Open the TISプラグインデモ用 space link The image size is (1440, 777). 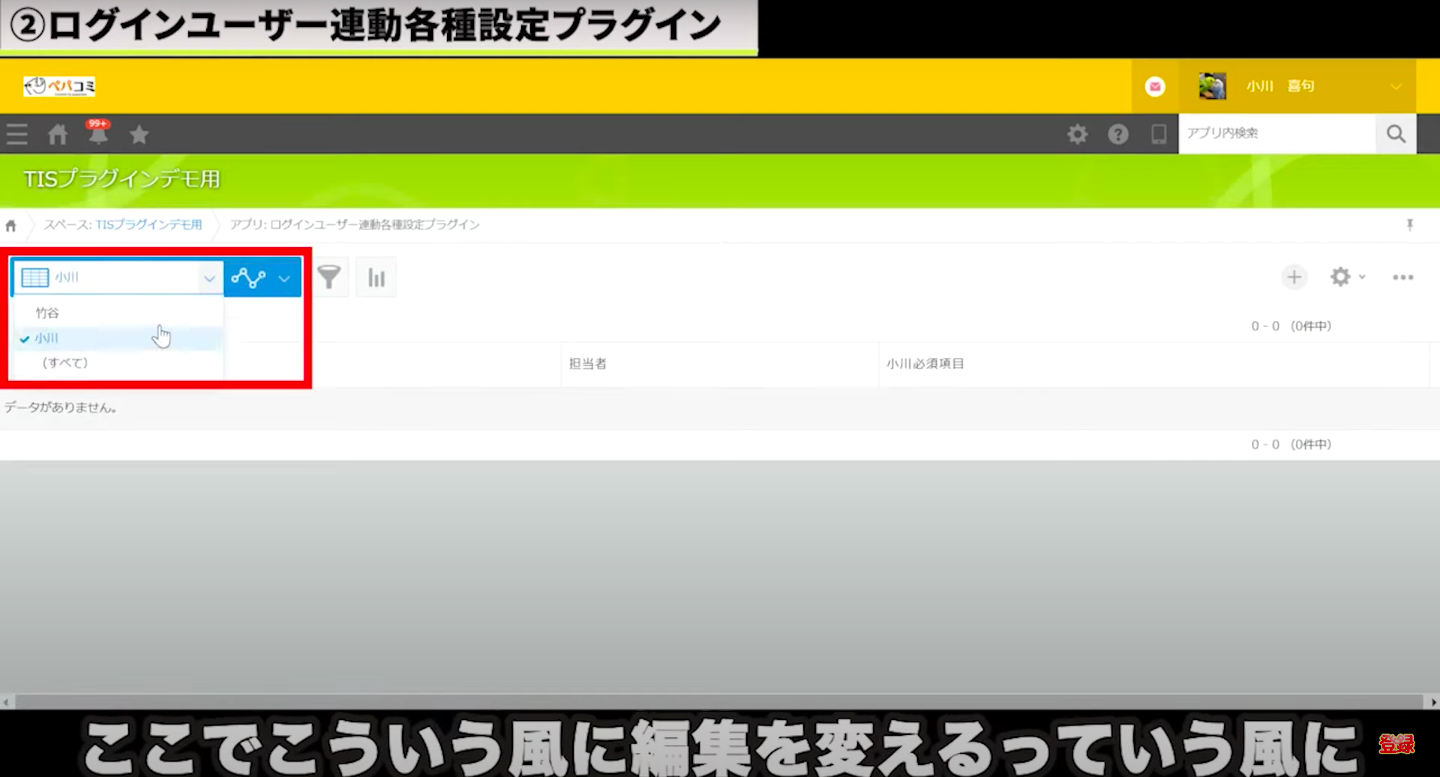click(x=148, y=225)
